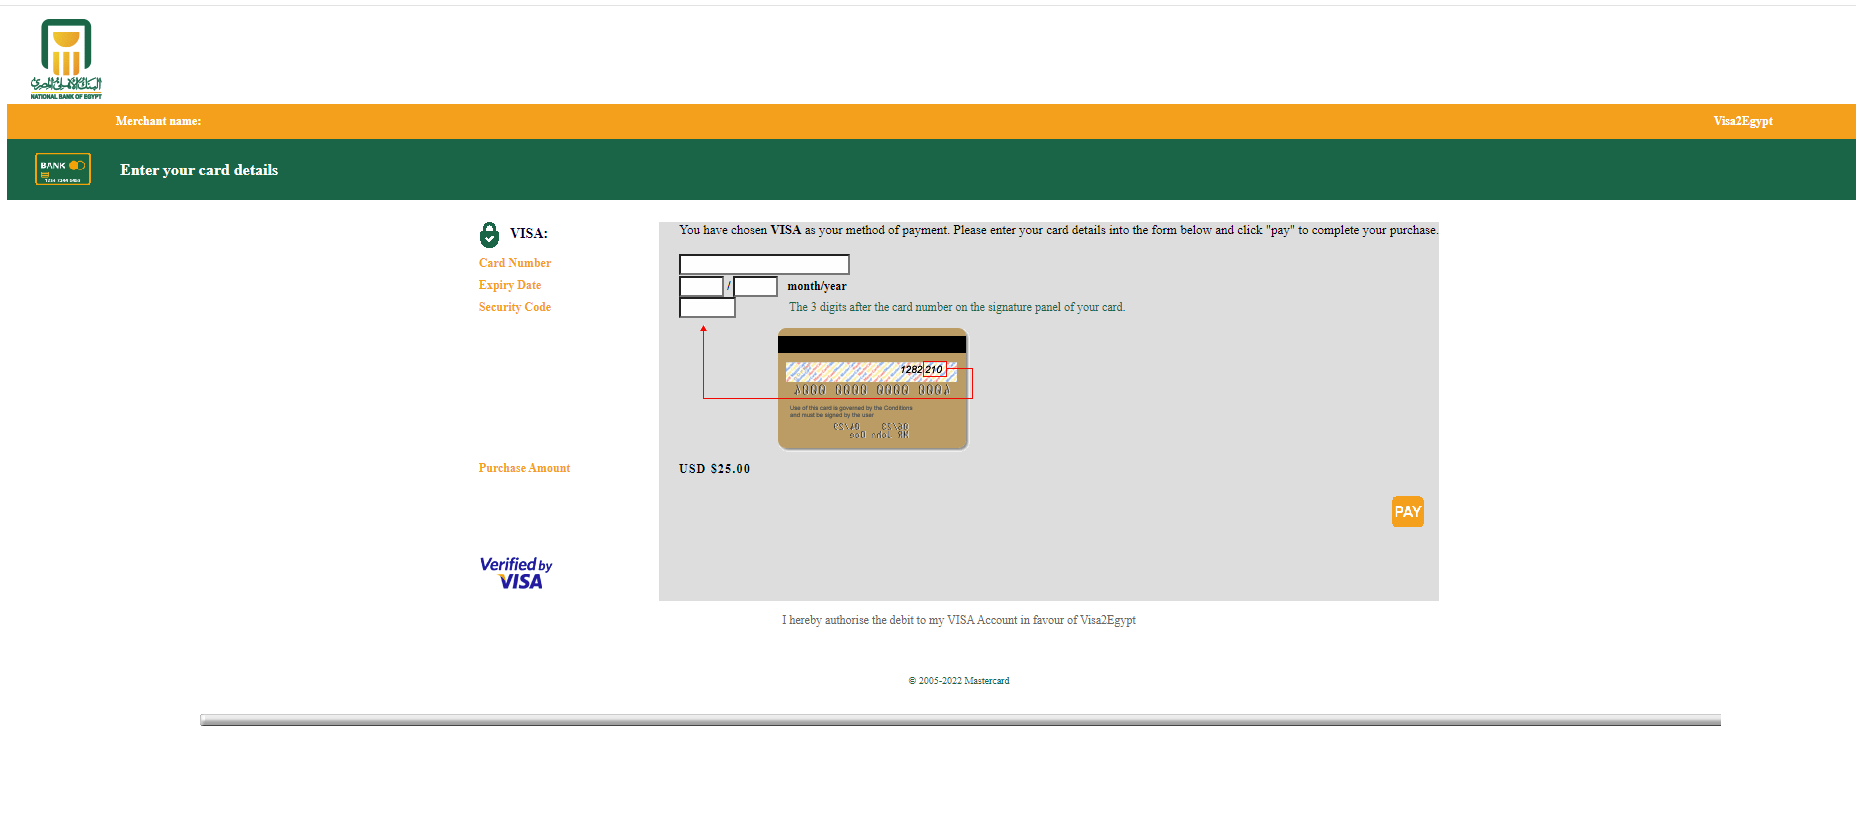Click the Expiry Date label
Screen dimensions: 1856x834
point(510,285)
